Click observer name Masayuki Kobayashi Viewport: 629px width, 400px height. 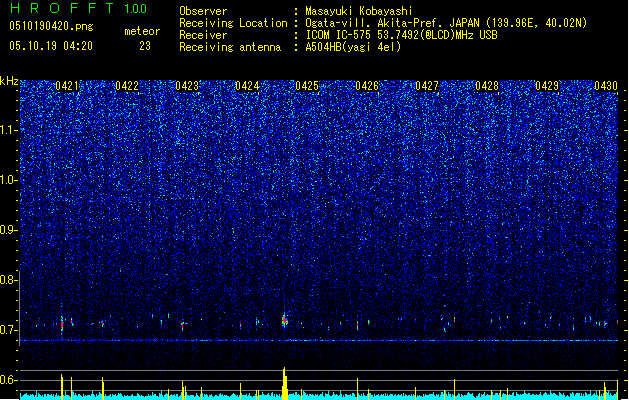click(359, 11)
